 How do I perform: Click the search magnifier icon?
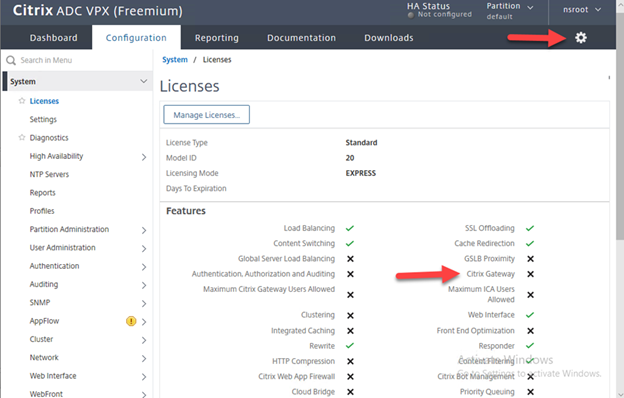click(11, 60)
